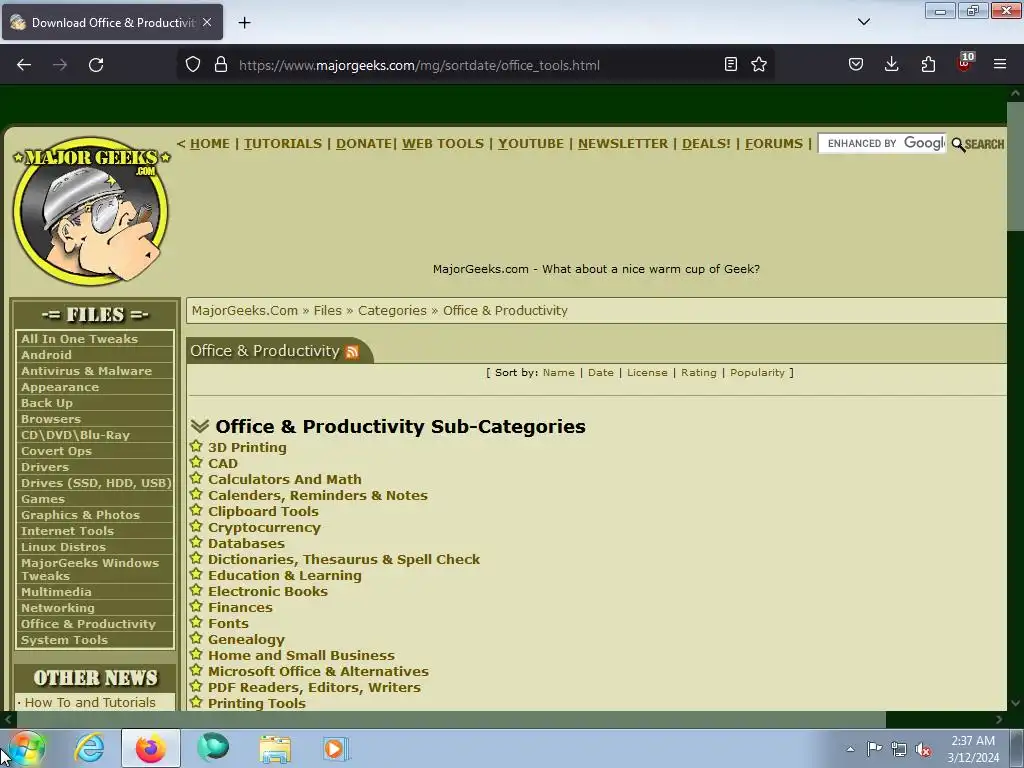The width and height of the screenshot is (1024, 768).
Task: Sort the list by License
Action: tap(647, 372)
